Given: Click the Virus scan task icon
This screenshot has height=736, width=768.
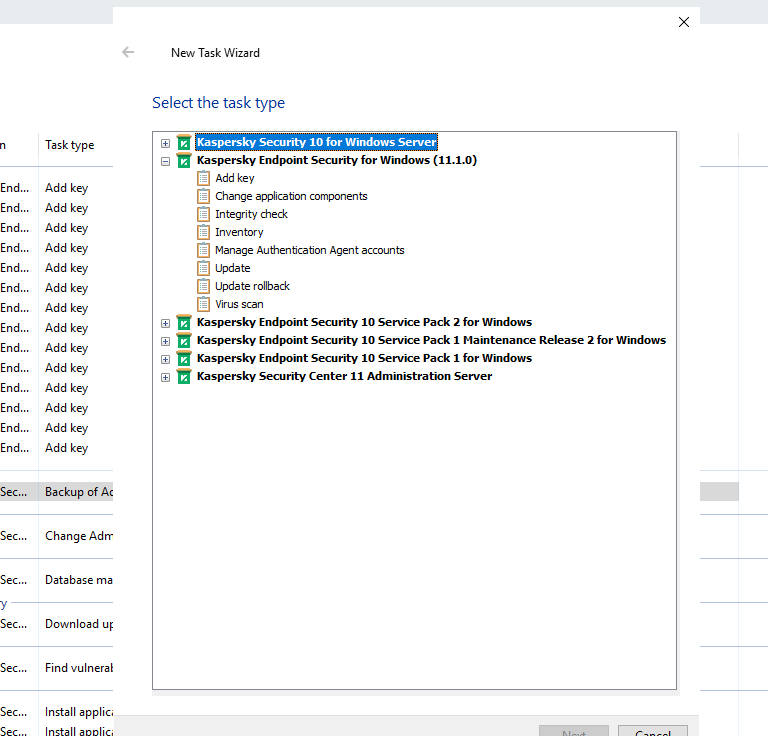Looking at the screenshot, I should click(x=203, y=304).
